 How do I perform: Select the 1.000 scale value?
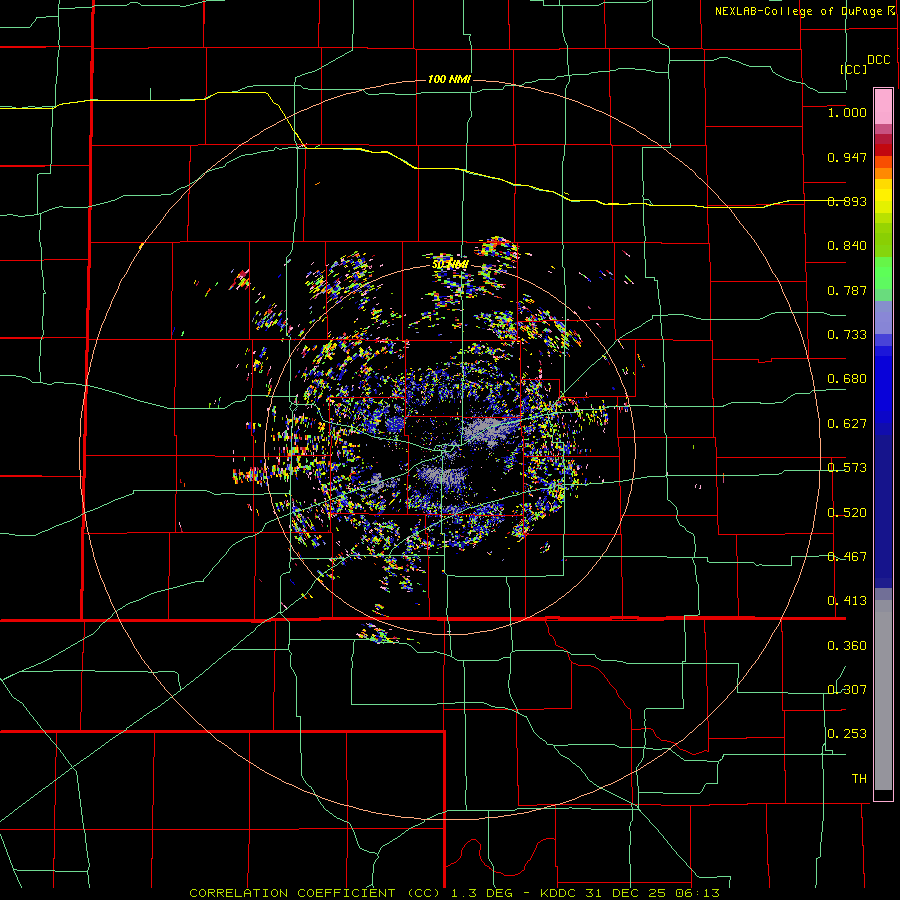point(847,112)
